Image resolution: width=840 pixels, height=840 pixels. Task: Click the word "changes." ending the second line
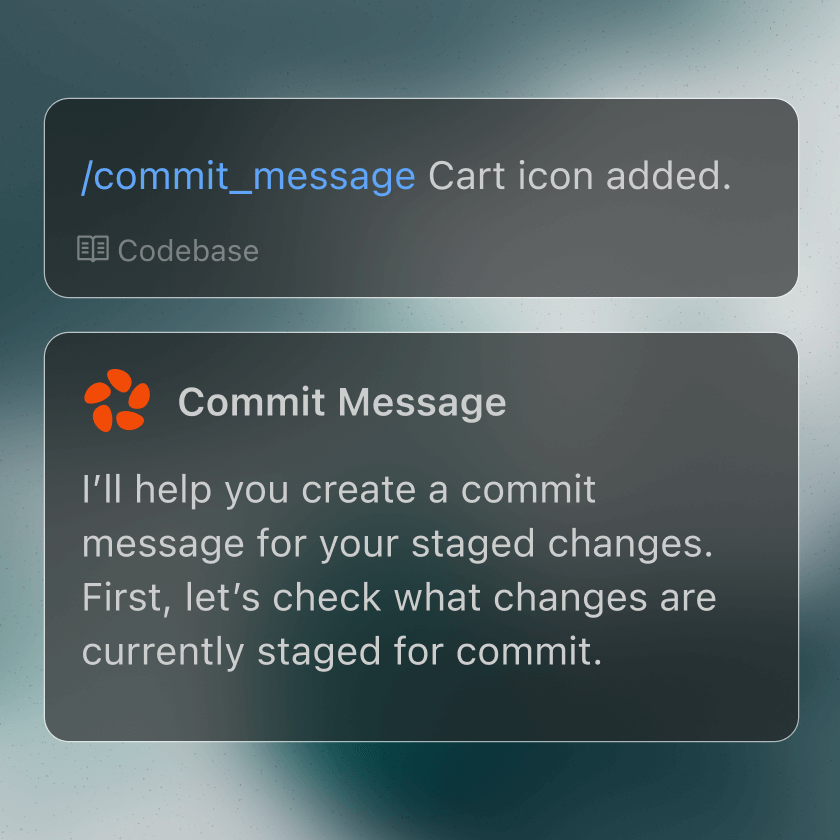630,545
